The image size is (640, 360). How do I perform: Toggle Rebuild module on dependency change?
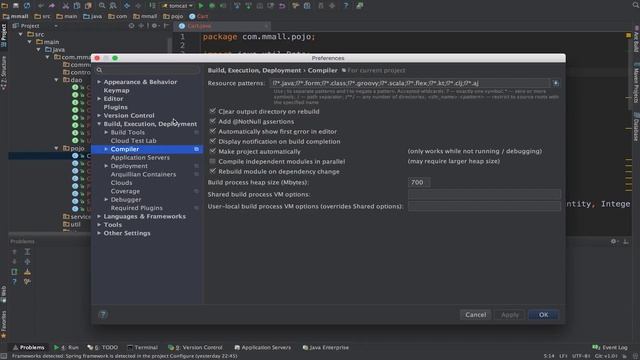coord(212,171)
